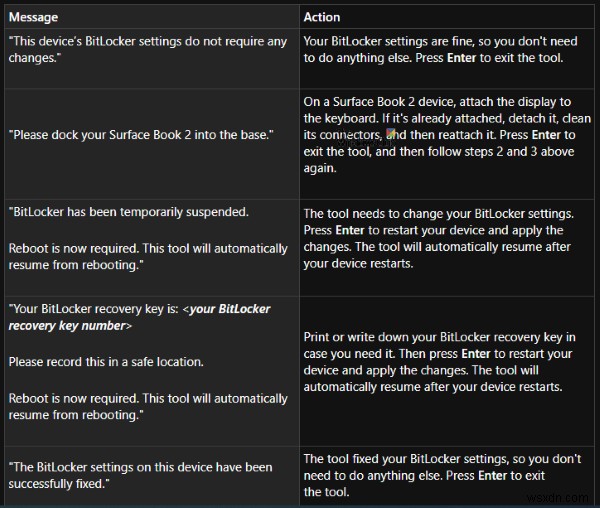Click the Action column header
The height and width of the screenshot is (508, 600).
pyautogui.click(x=322, y=17)
